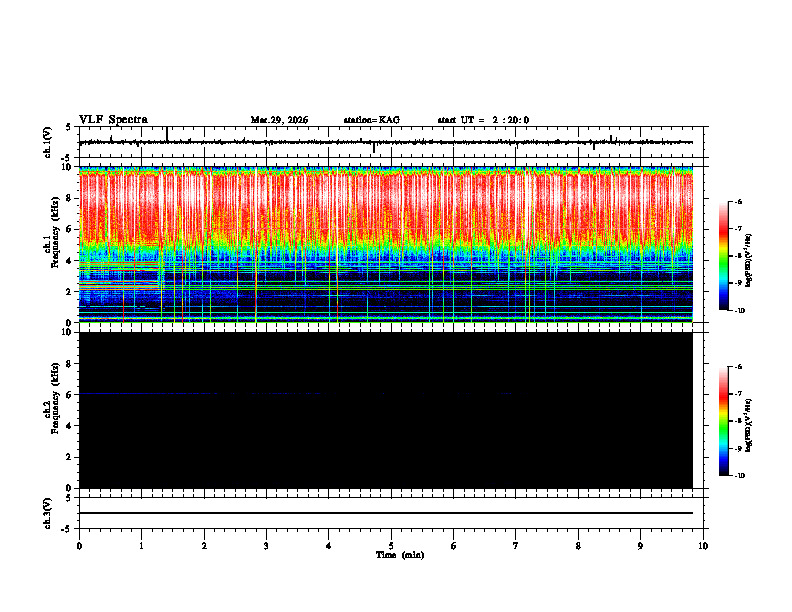This screenshot has height=612, width=792.
Task: Click the -9 label on ch.2 color scale
Action: click(x=738, y=448)
